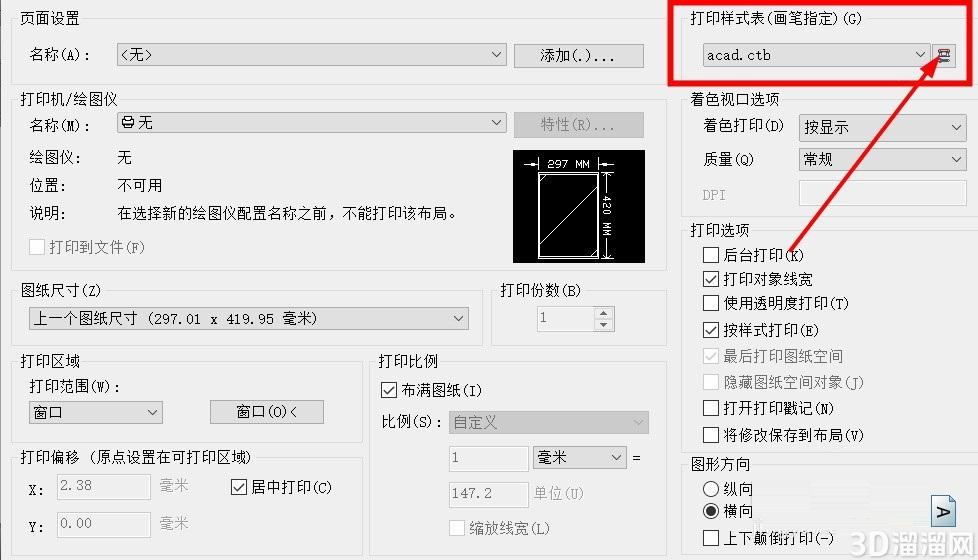Expand the 图纸尺寸(Z) paper size dropdown

point(249,319)
